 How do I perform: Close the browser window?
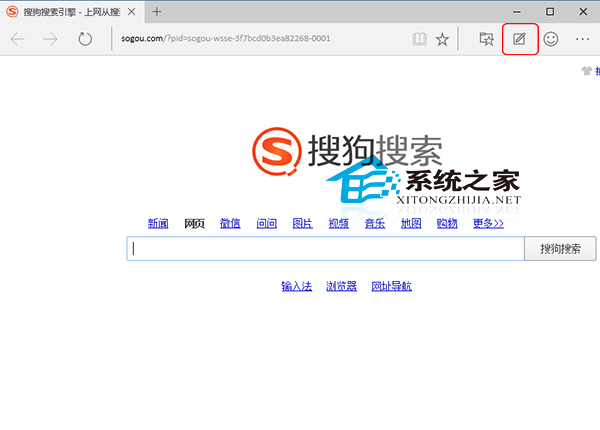(583, 12)
